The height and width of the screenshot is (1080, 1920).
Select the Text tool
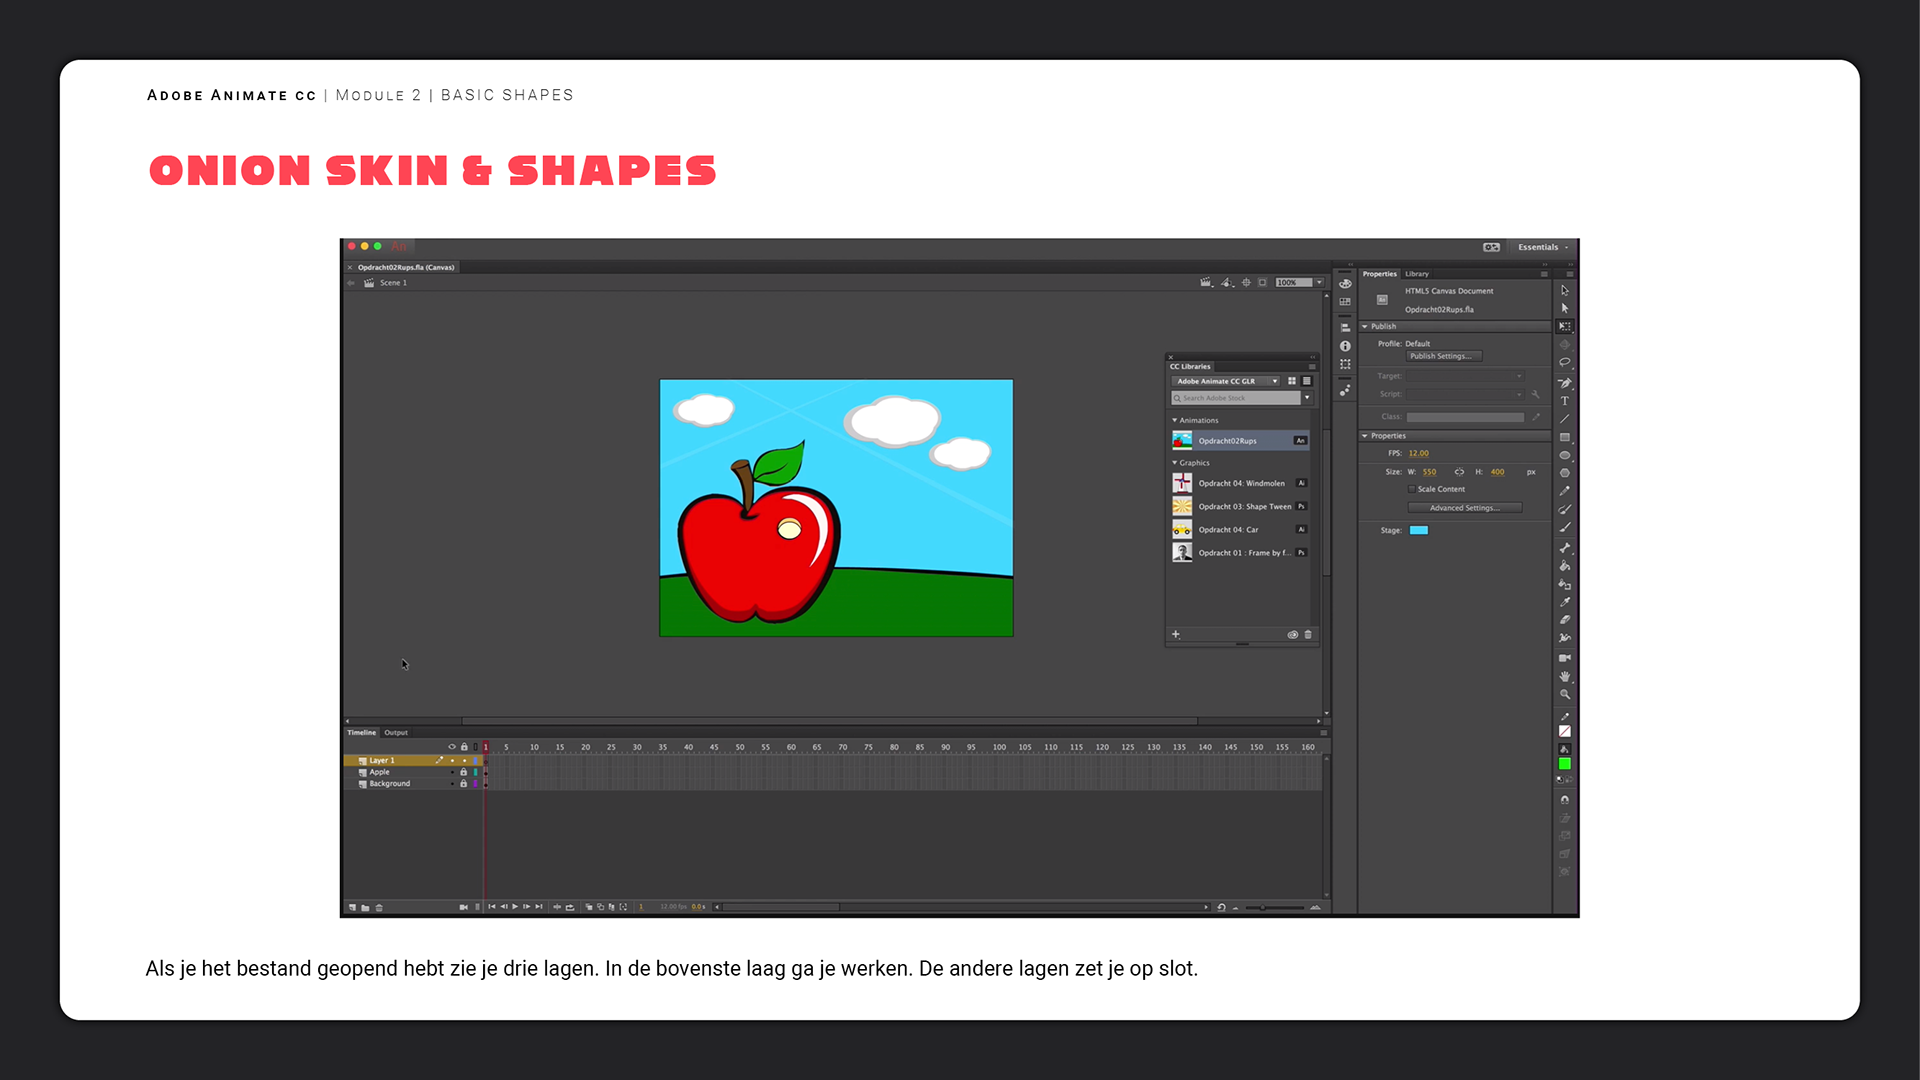click(1565, 401)
